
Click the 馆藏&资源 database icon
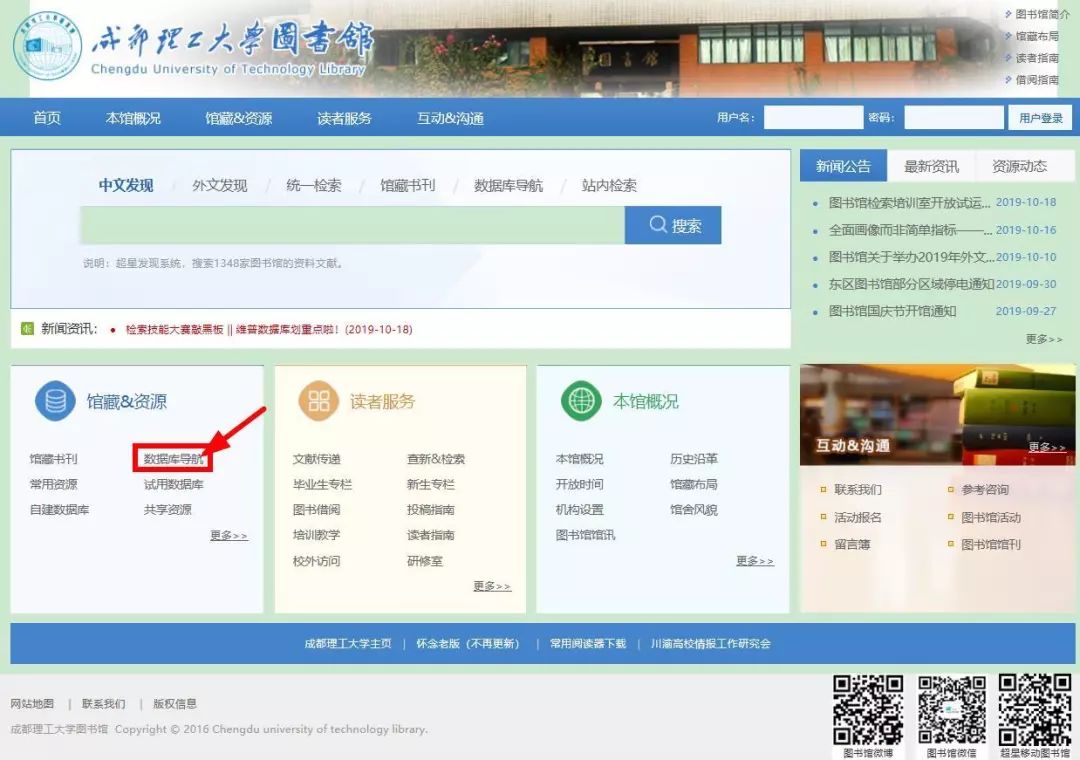[x=55, y=401]
